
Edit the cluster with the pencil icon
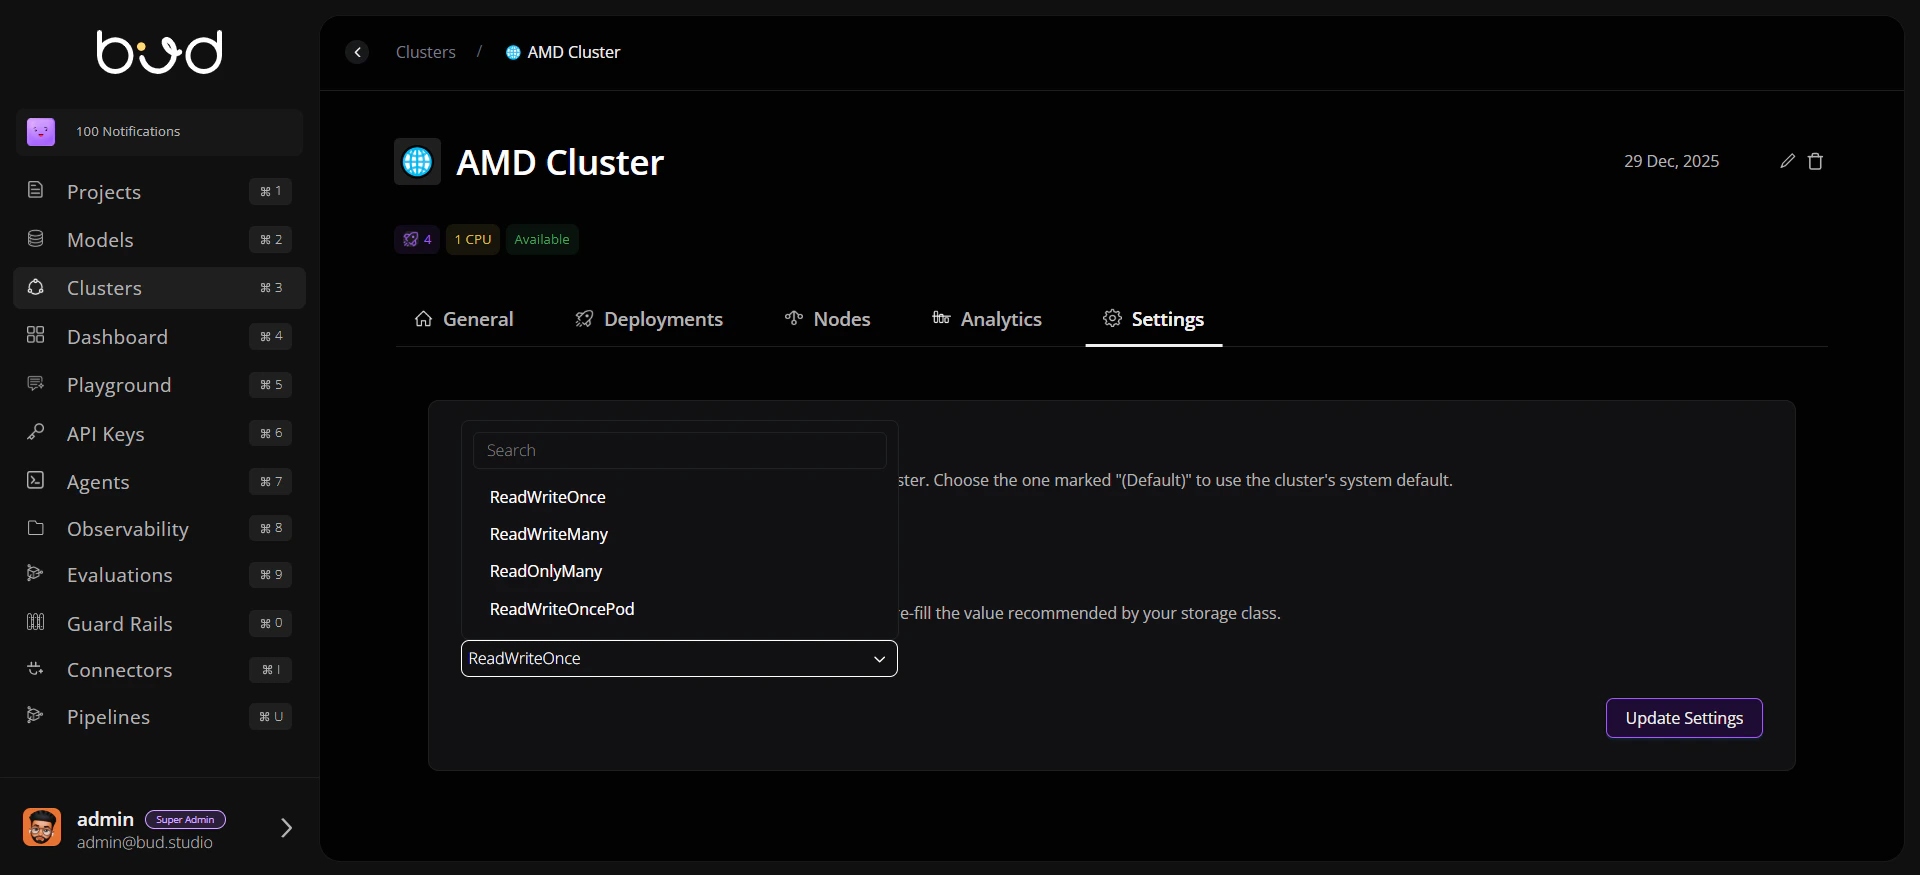point(1788,161)
